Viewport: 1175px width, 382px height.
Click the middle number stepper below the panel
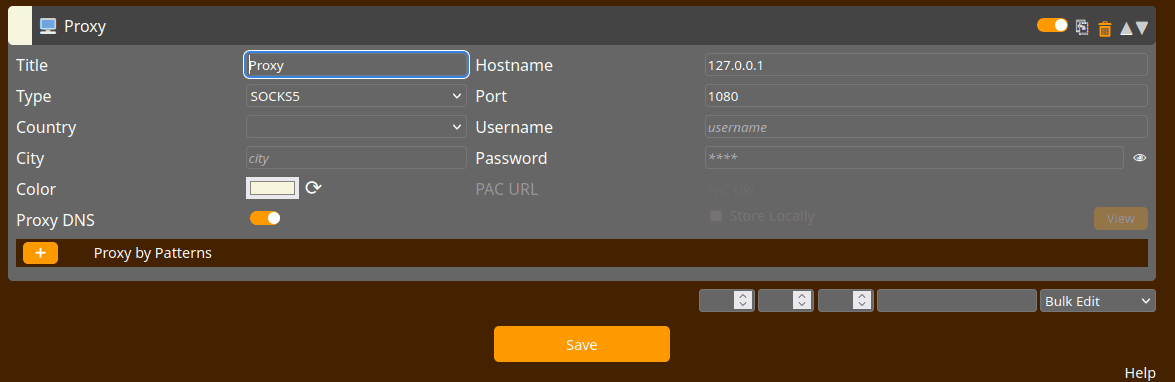click(x=785, y=301)
